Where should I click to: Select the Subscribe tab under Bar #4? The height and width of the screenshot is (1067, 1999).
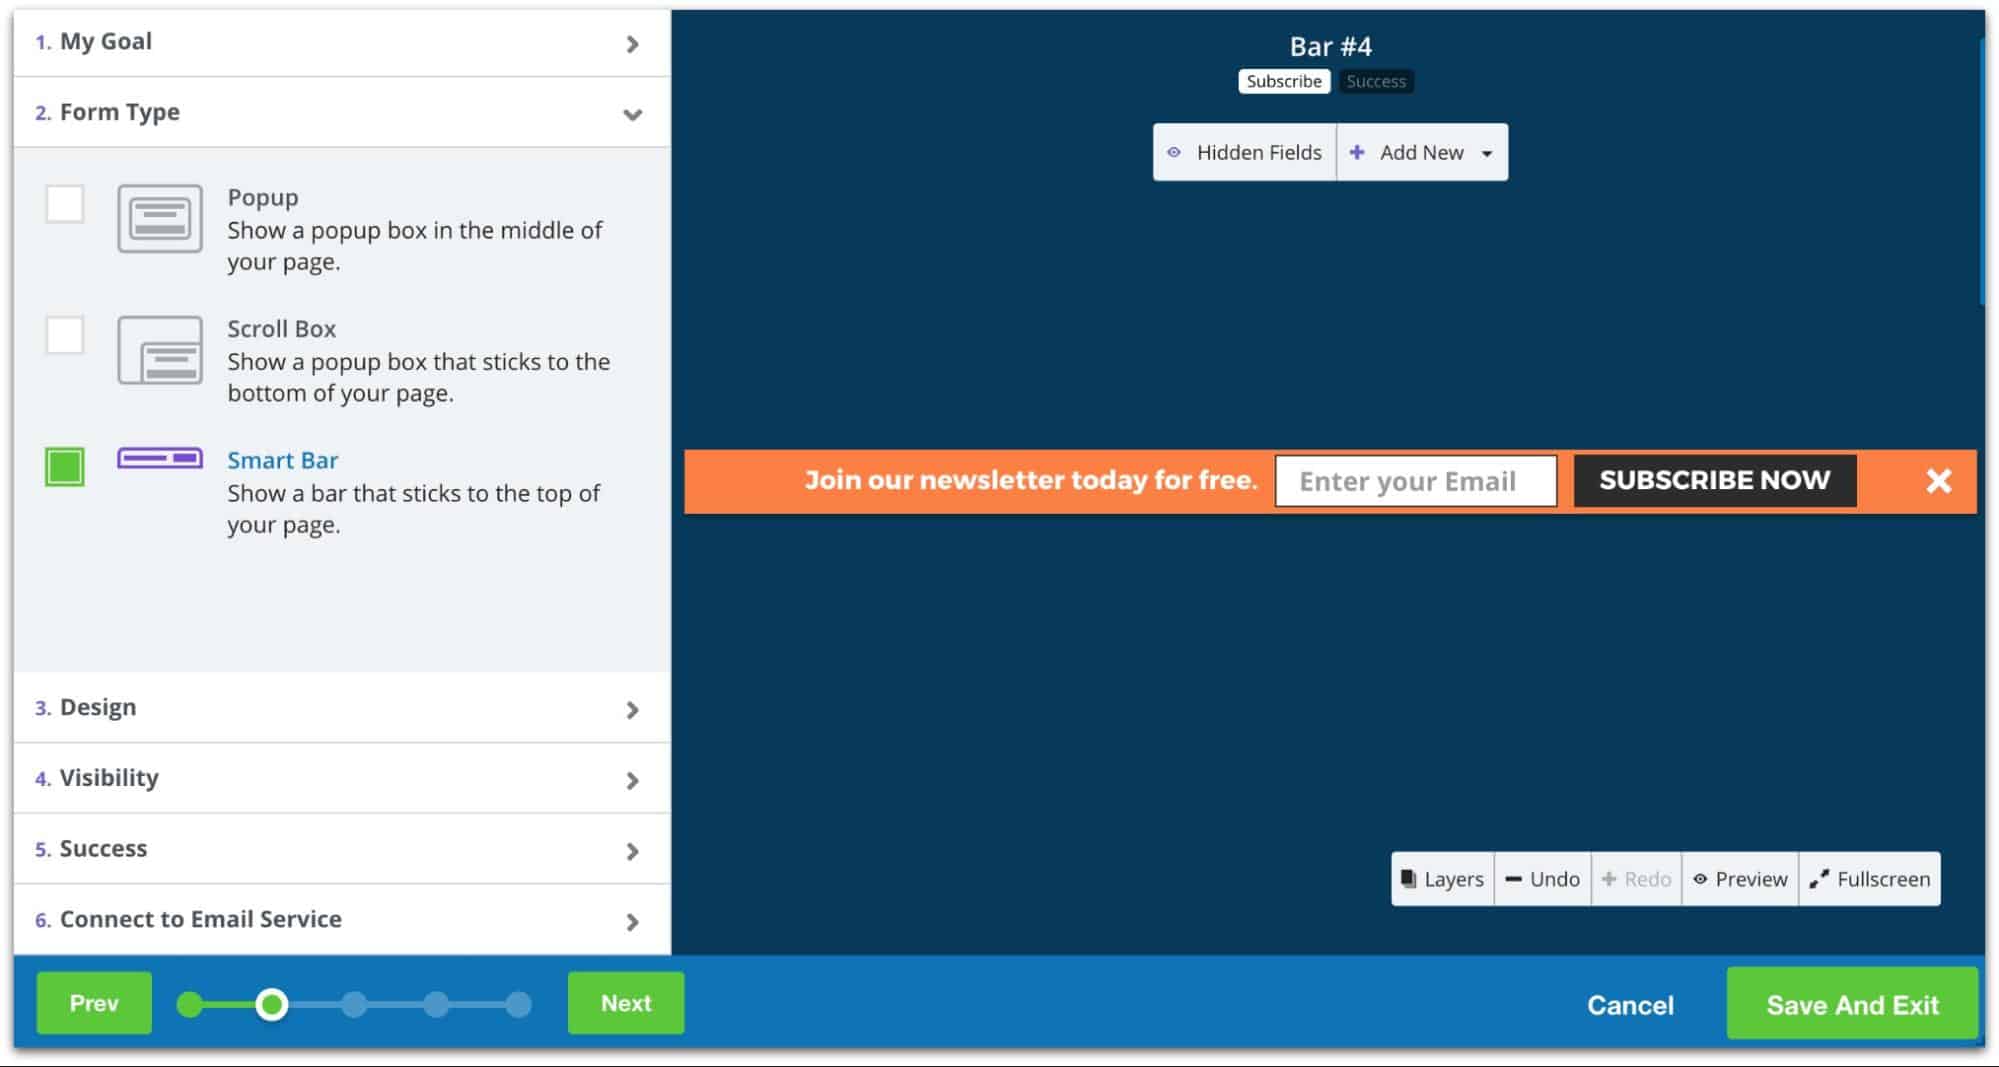click(1283, 81)
